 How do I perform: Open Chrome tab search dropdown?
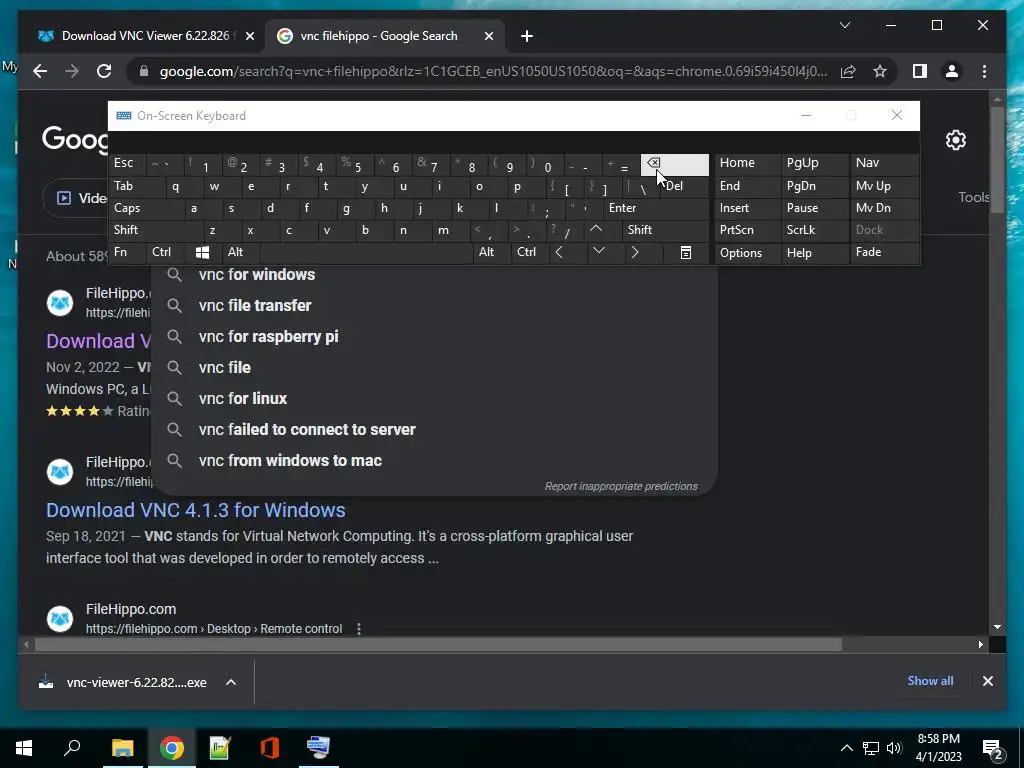tap(844, 25)
